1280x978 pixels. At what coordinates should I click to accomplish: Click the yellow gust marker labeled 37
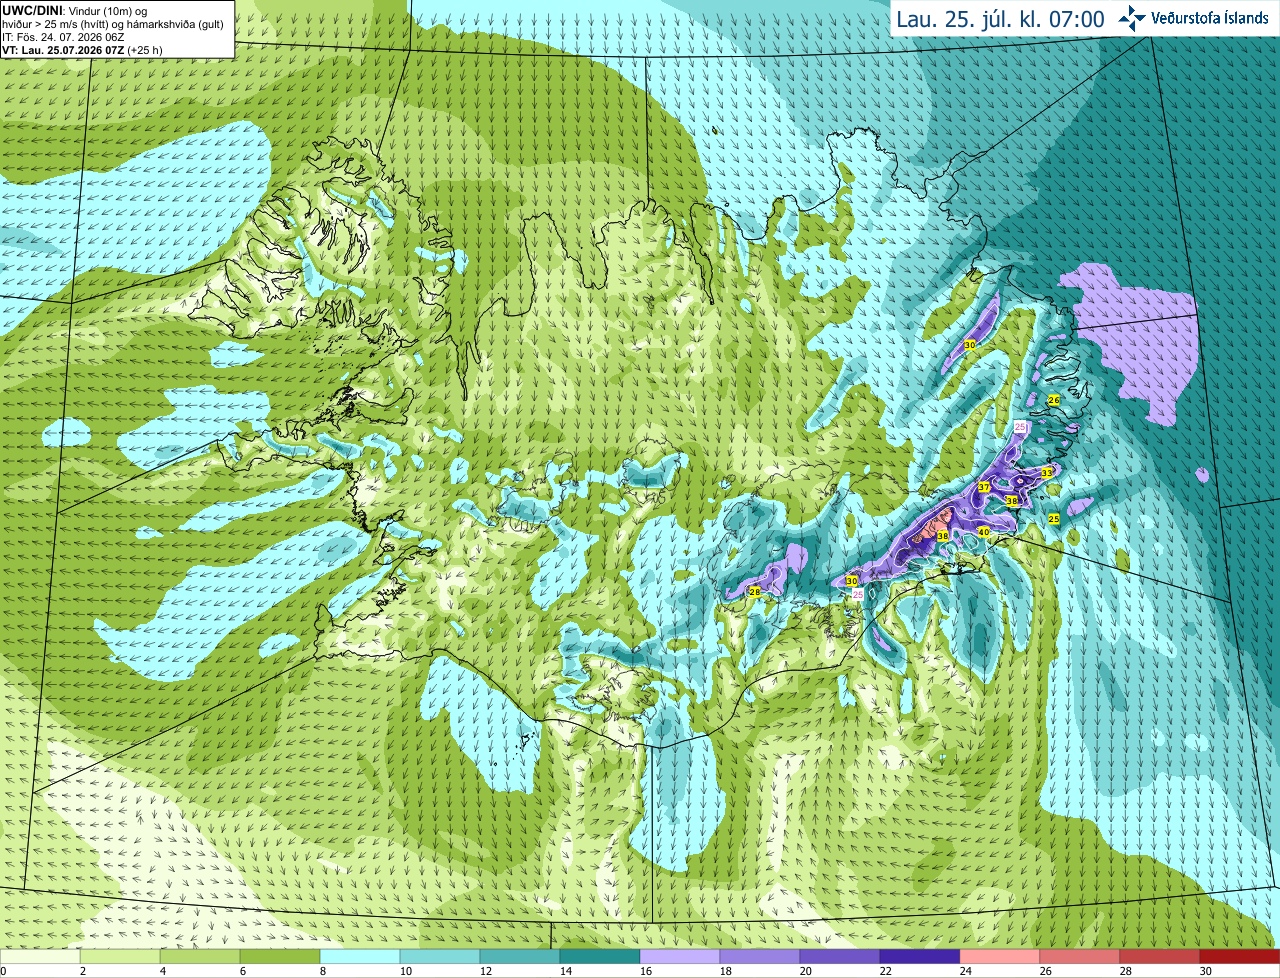point(984,487)
